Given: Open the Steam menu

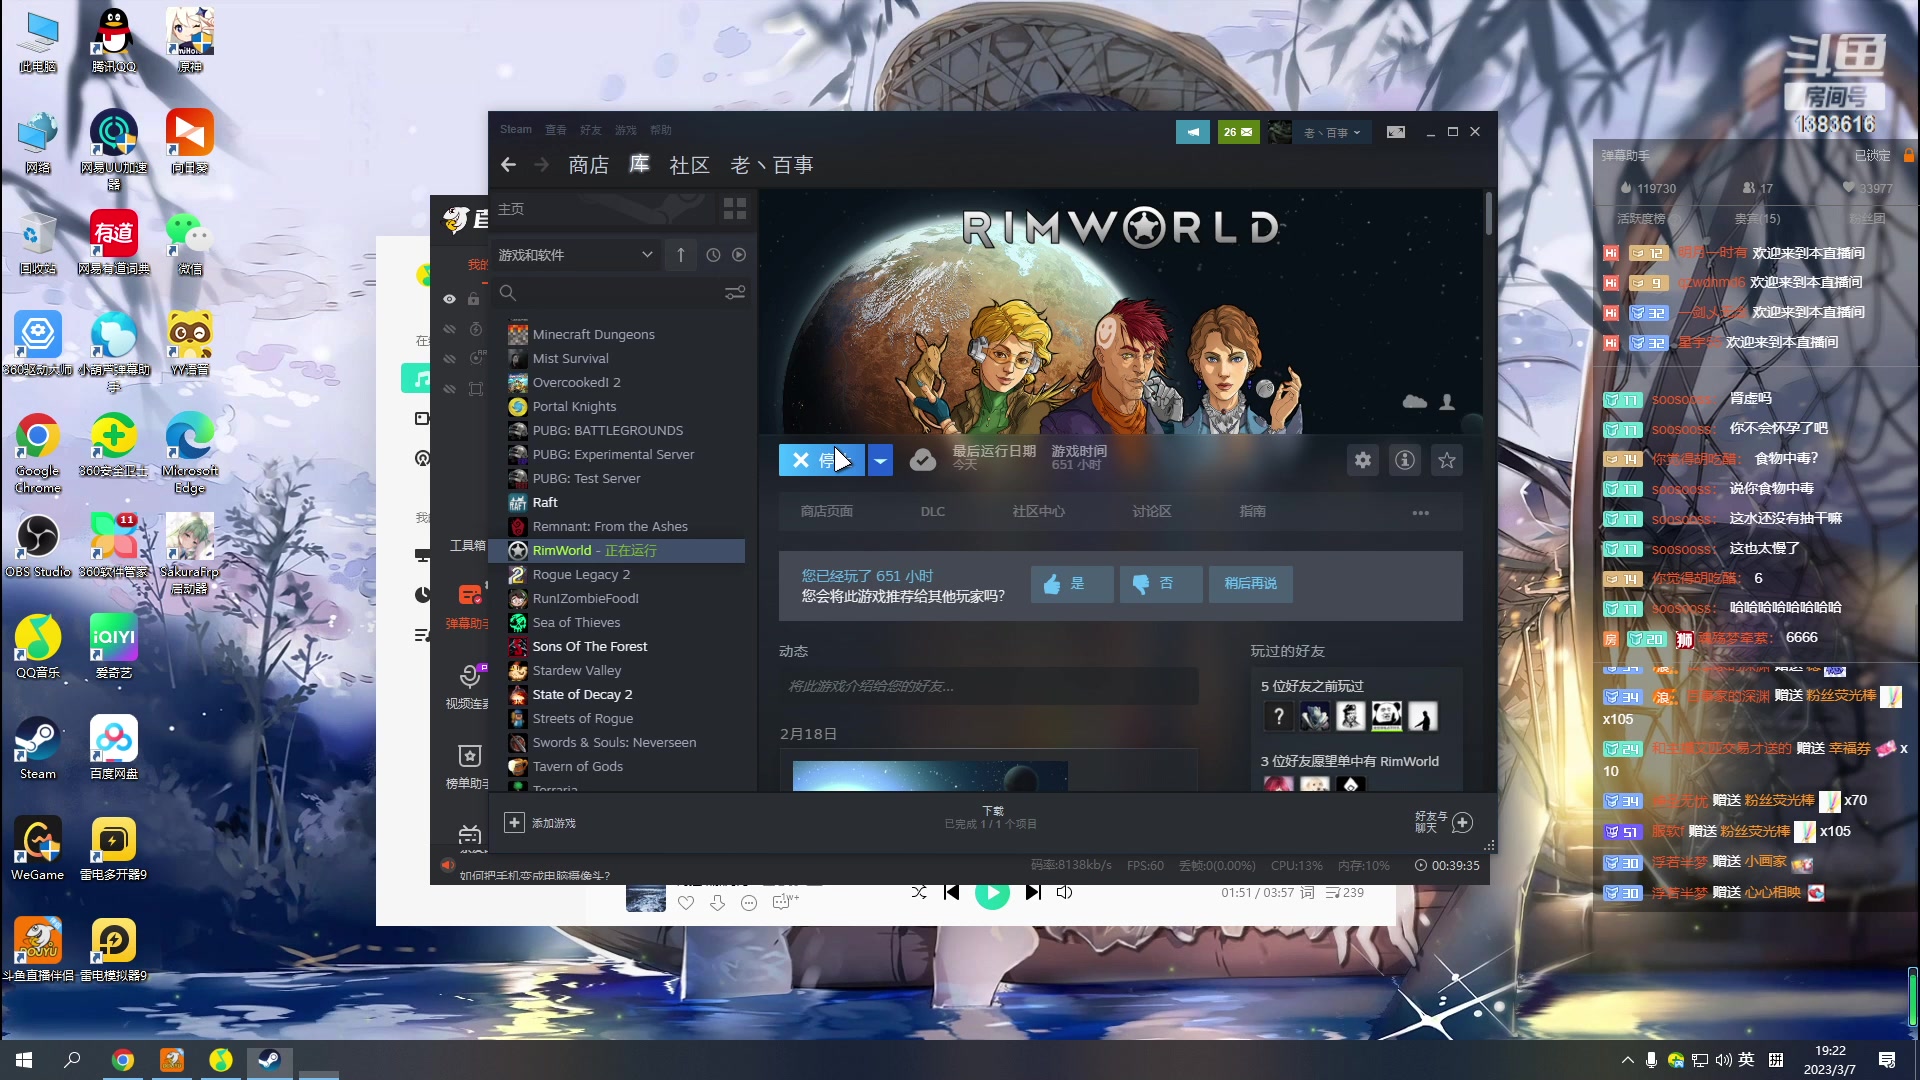Looking at the screenshot, I should pyautogui.click(x=516, y=130).
